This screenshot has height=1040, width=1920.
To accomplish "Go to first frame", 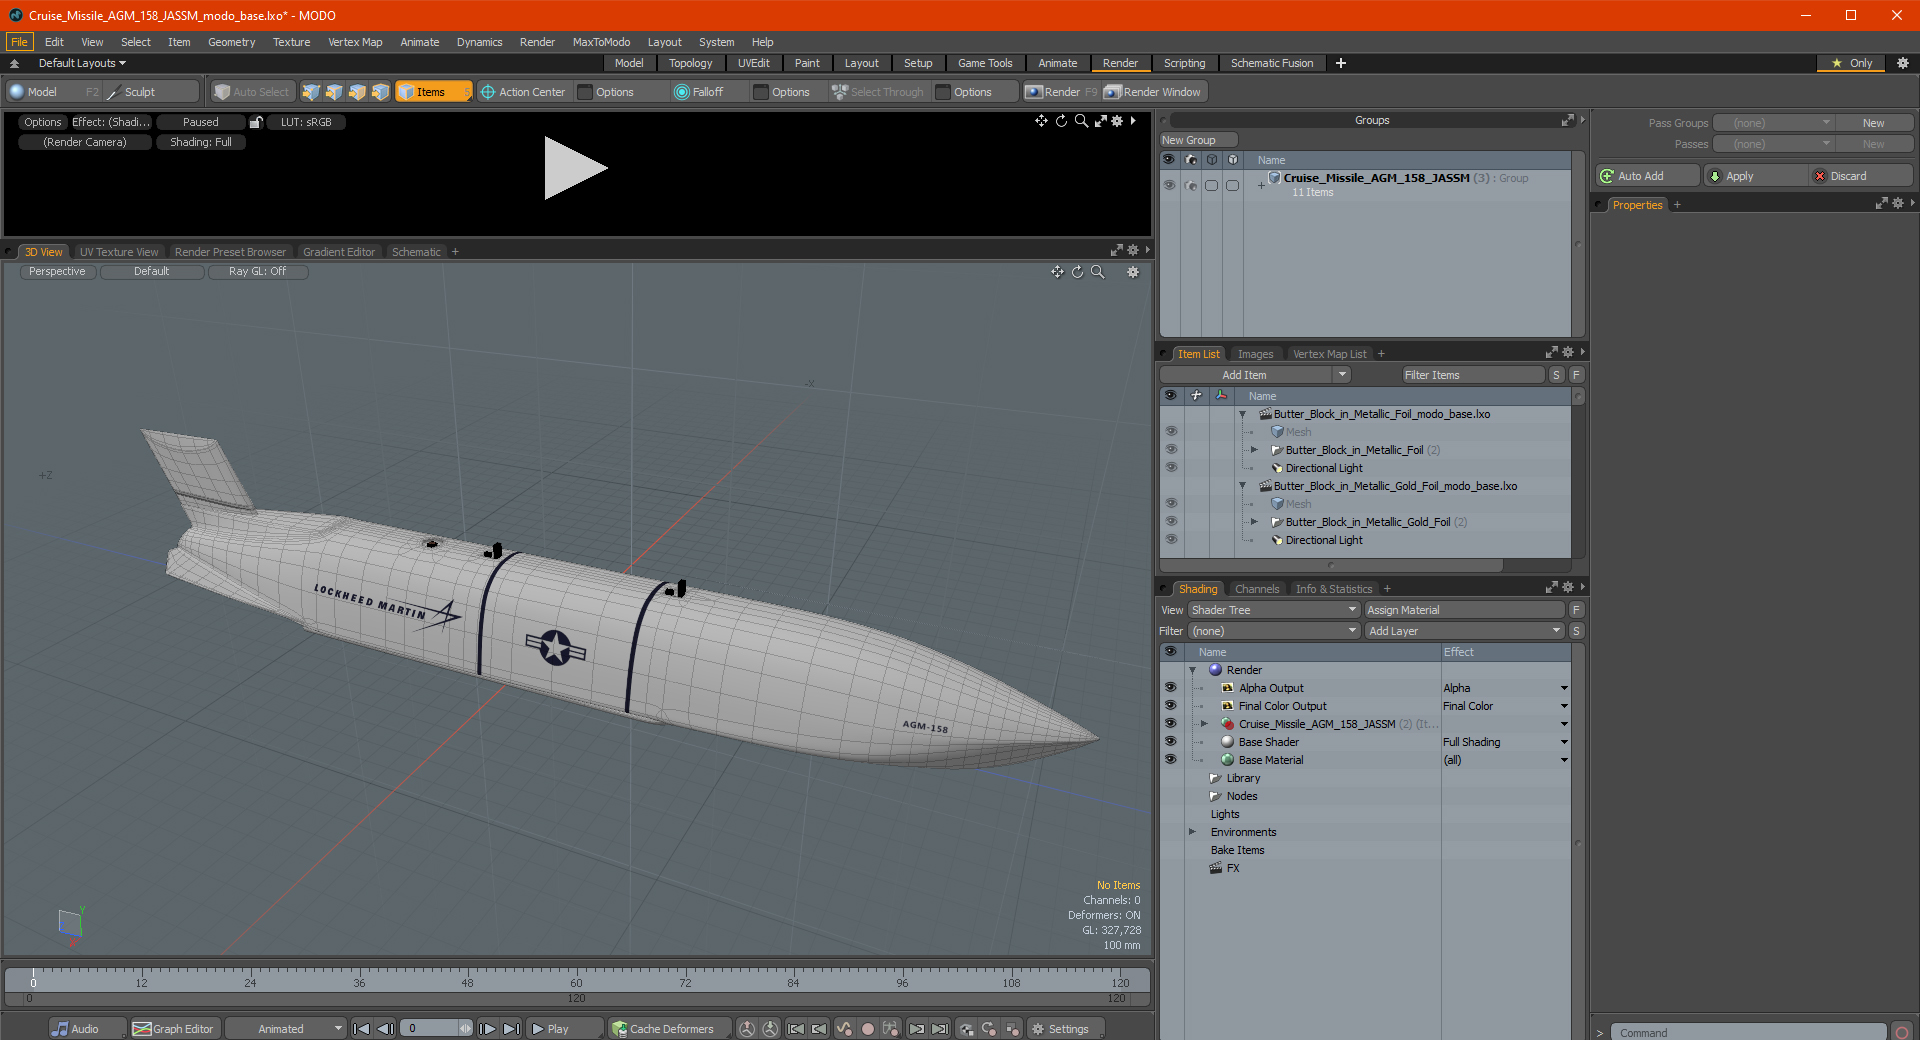I will [362, 1029].
